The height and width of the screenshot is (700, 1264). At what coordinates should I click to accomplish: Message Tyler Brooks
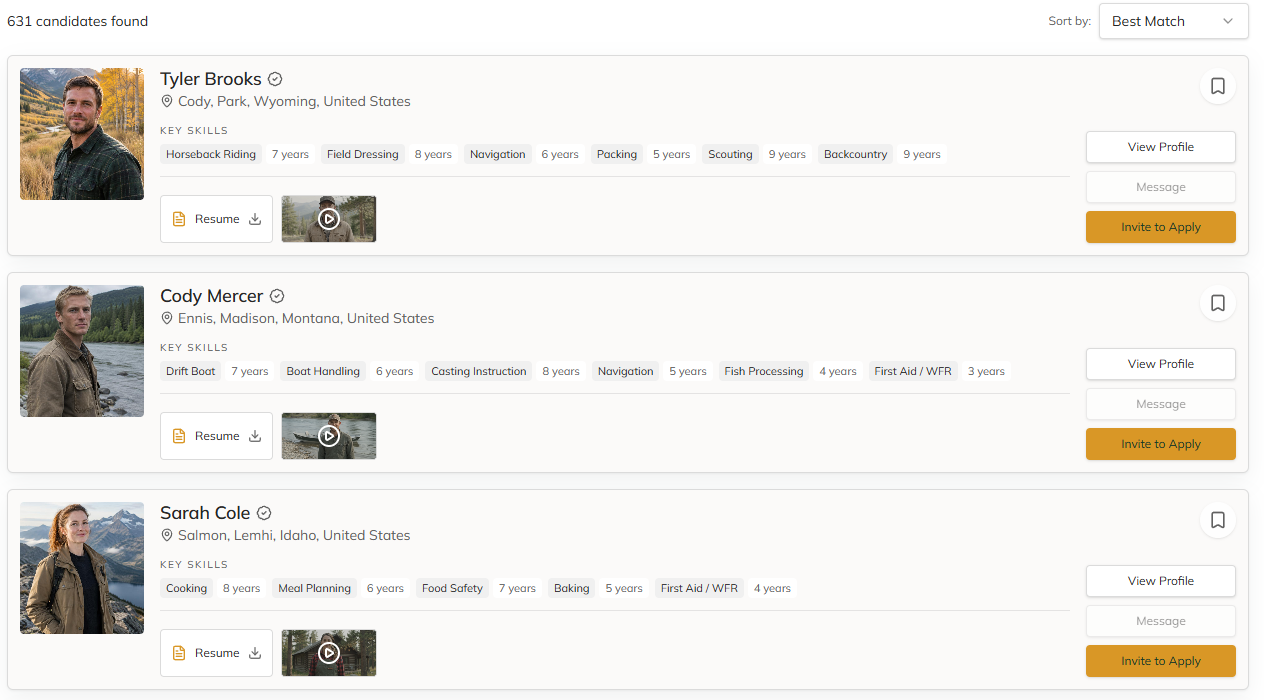pos(1161,187)
